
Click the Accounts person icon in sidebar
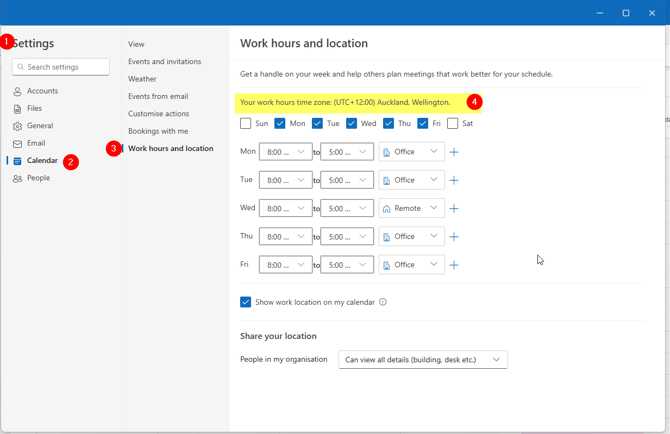17,91
